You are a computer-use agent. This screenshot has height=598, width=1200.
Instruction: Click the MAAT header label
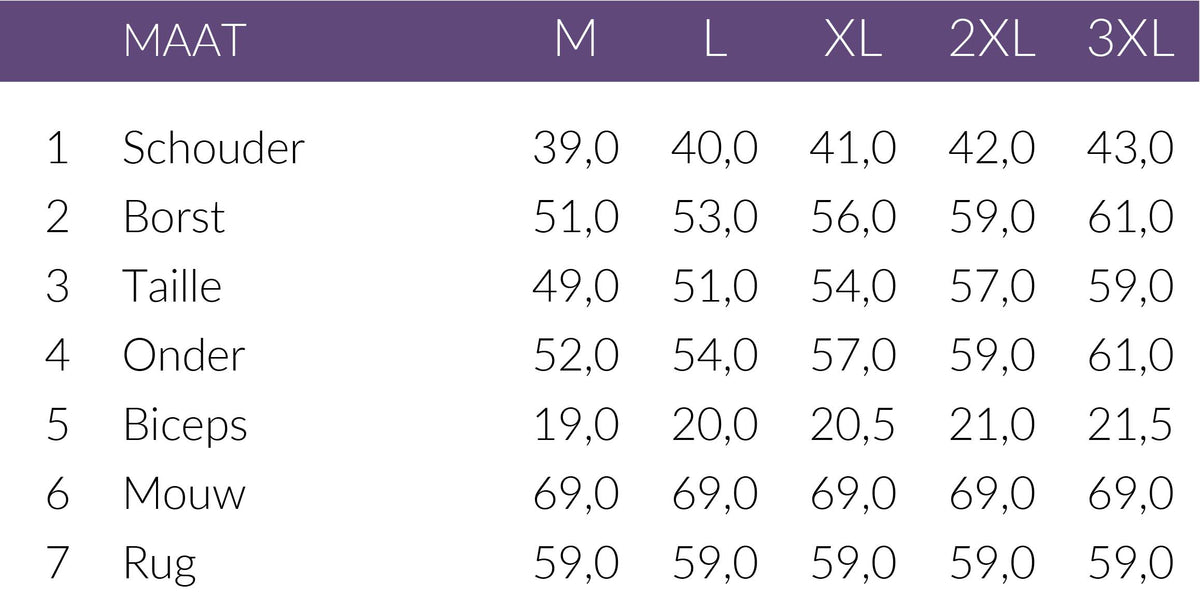click(184, 41)
